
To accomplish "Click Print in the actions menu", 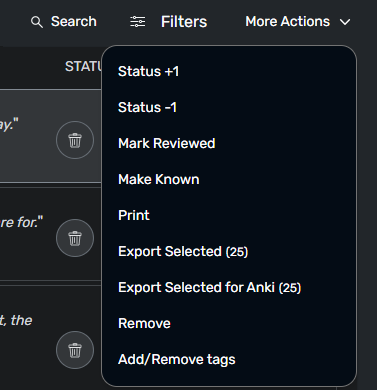I will pos(134,215).
